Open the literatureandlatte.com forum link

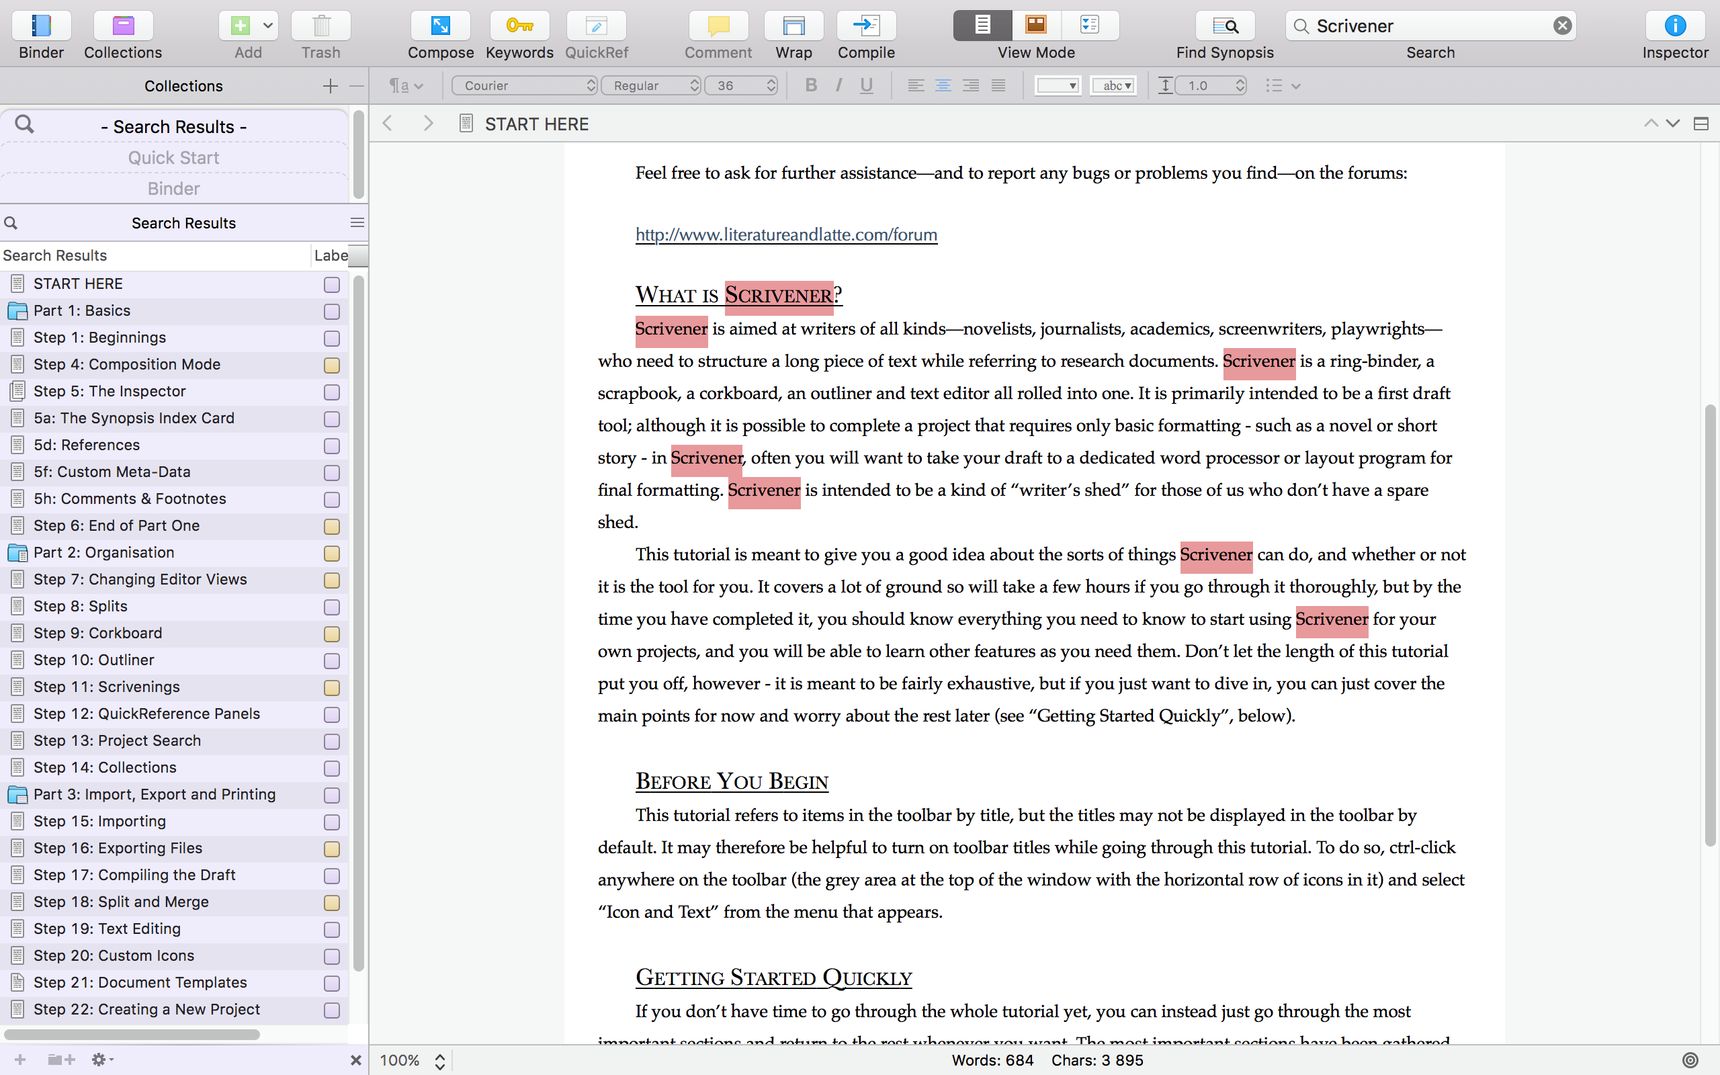(x=786, y=235)
